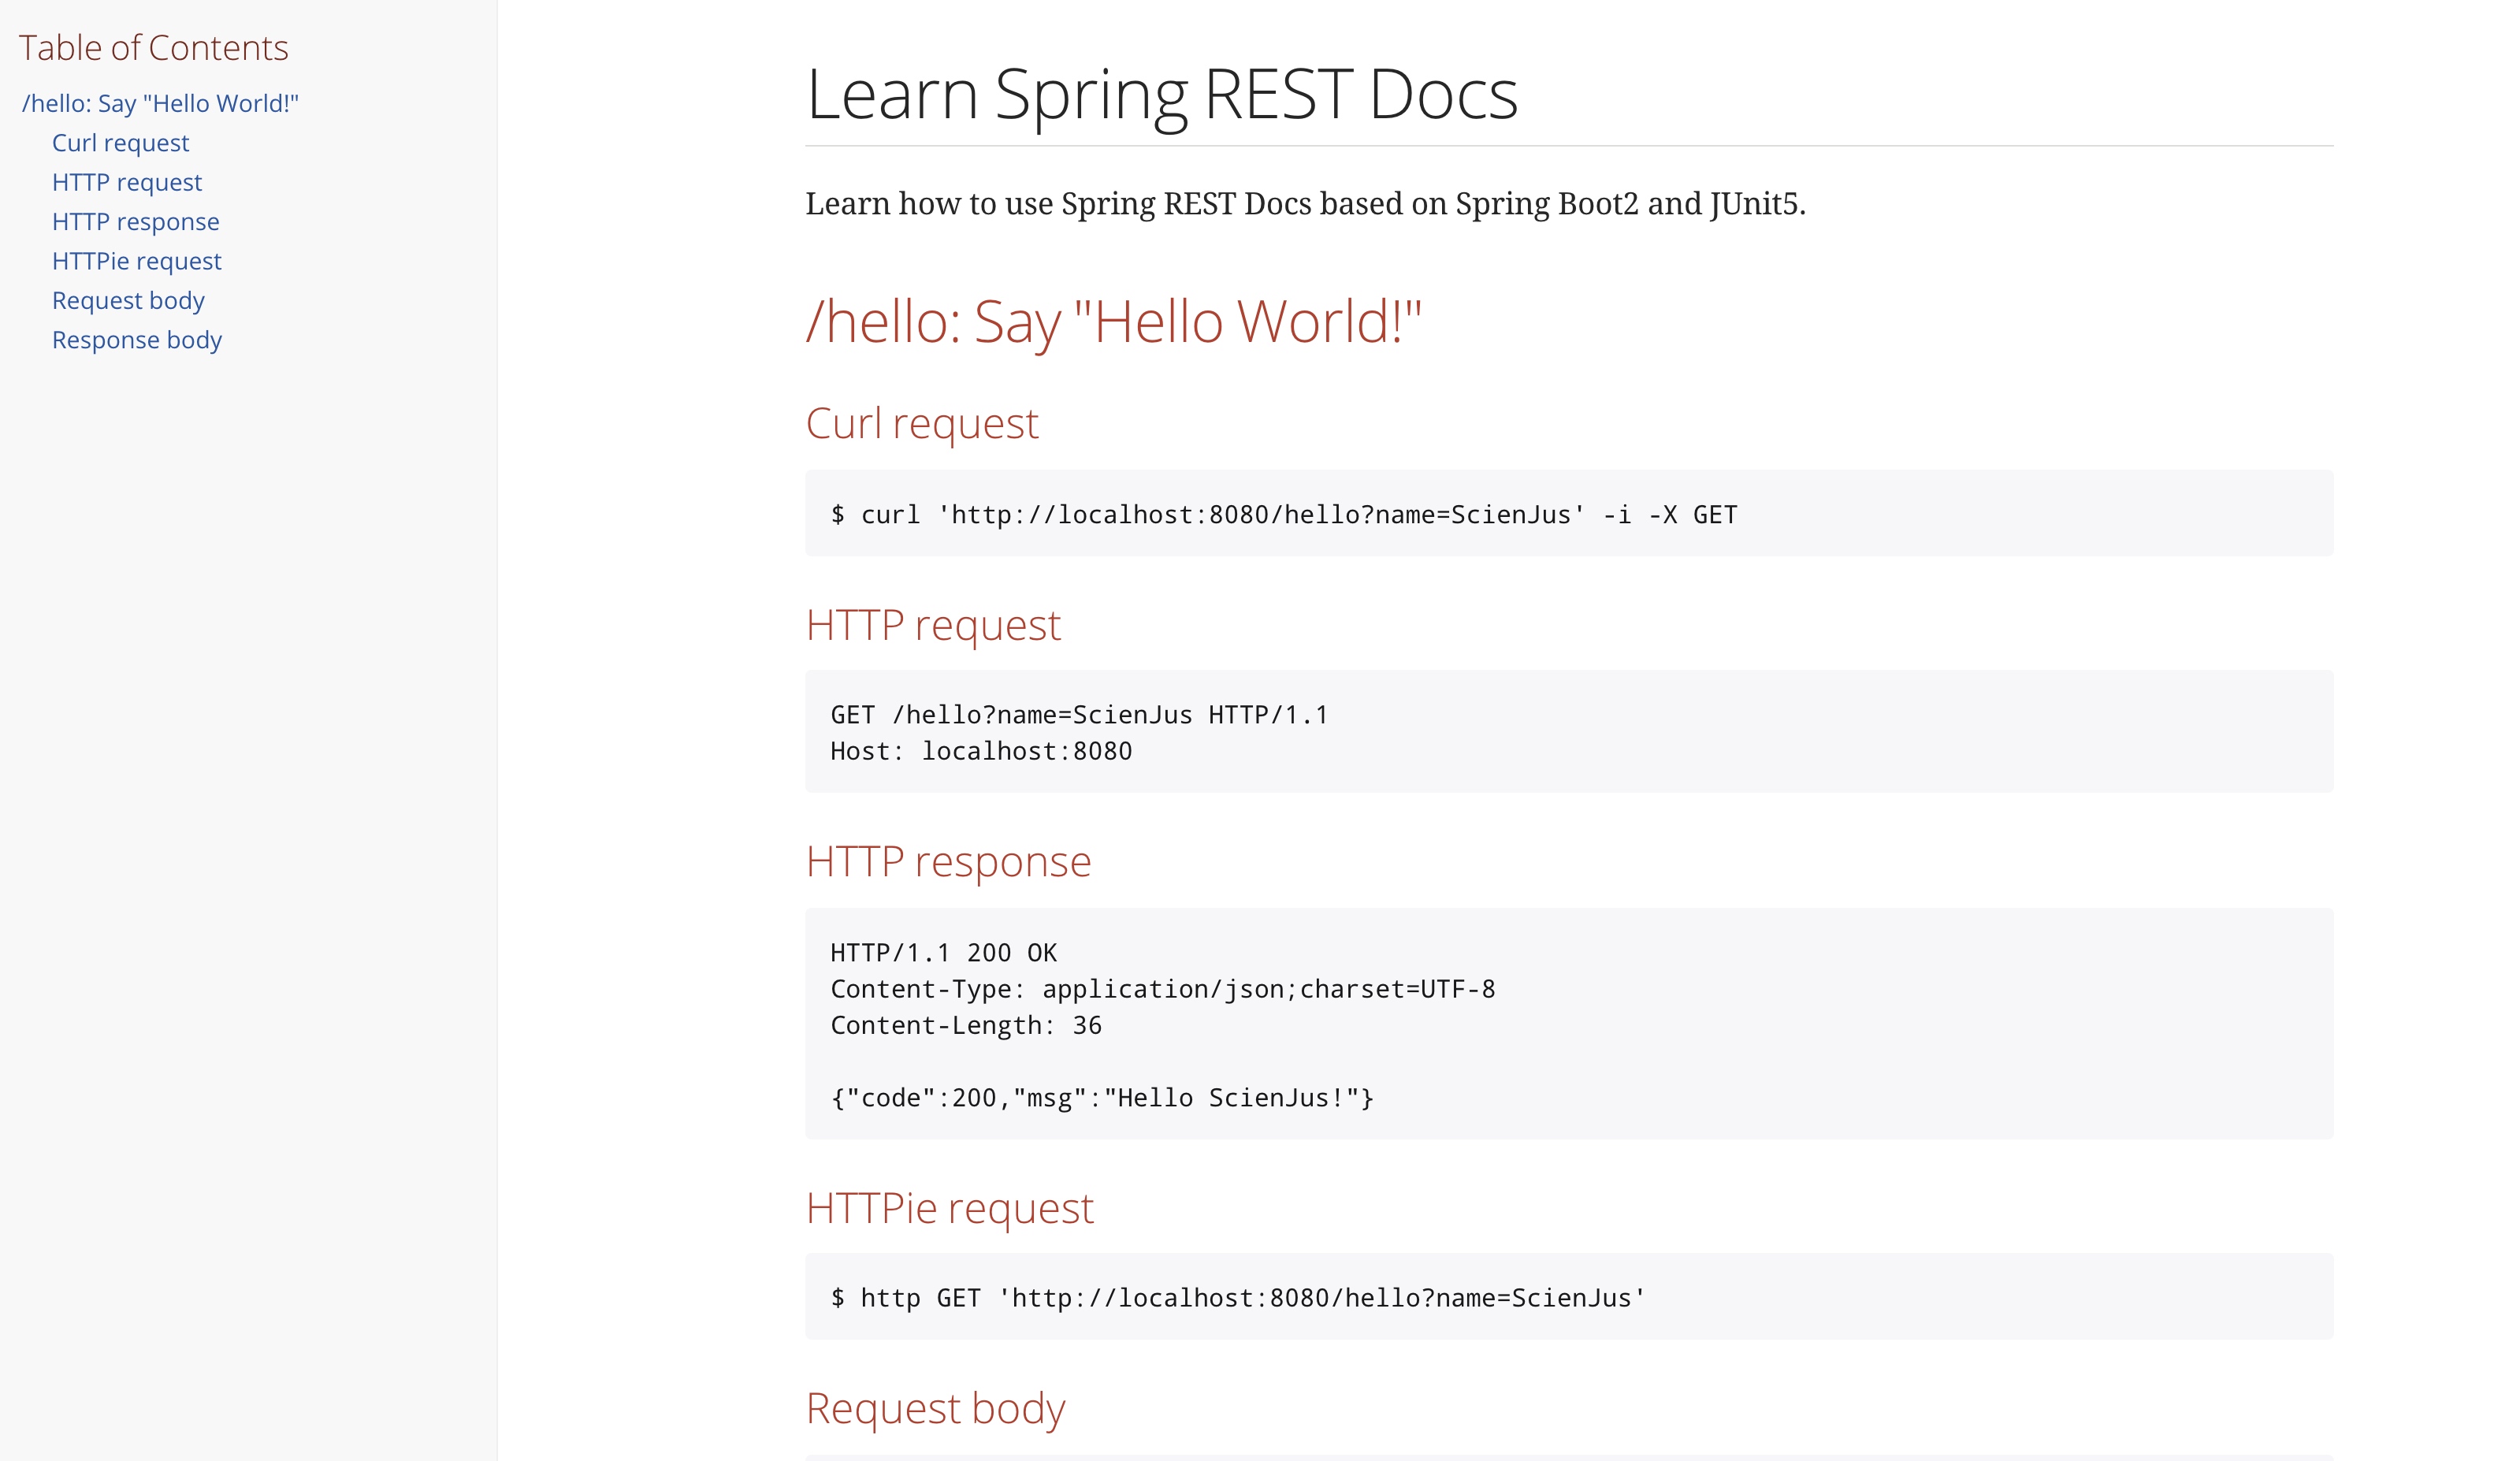The width and height of the screenshot is (2520, 1461).
Task: Go to HTTP request sidebar link
Action: pyautogui.click(x=127, y=182)
